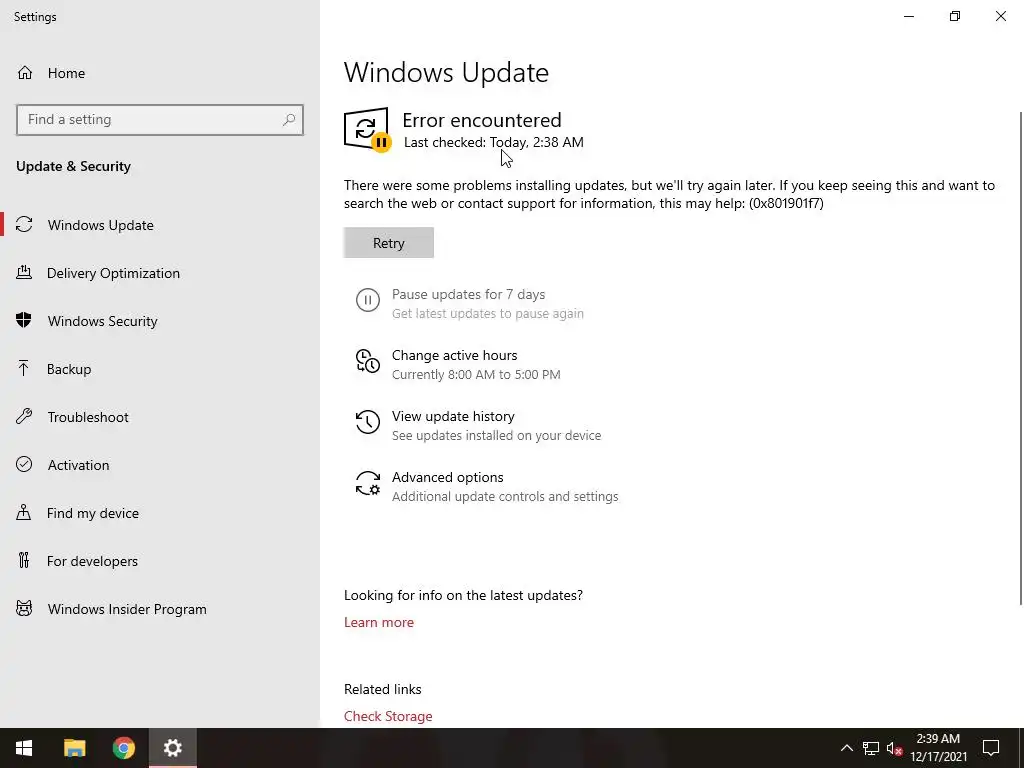The height and width of the screenshot is (768, 1024).
Task: Click the search magnifier in Find a setting
Action: point(289,120)
